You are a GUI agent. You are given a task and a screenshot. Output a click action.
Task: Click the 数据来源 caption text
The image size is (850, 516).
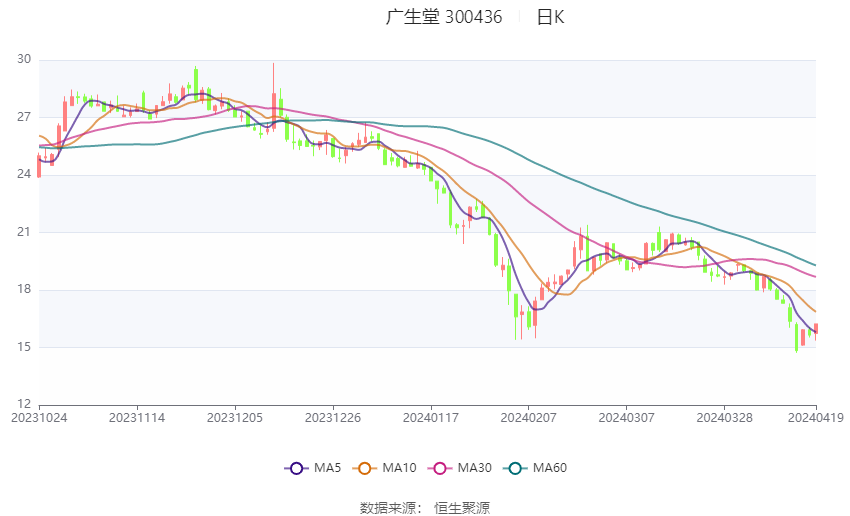pyautogui.click(x=388, y=508)
